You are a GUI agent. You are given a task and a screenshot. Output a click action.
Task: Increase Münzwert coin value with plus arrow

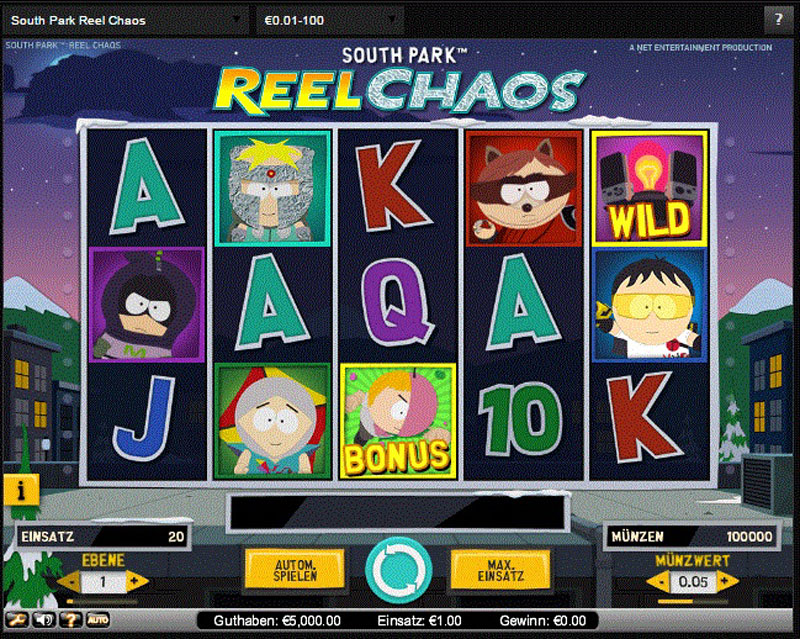pos(726,581)
